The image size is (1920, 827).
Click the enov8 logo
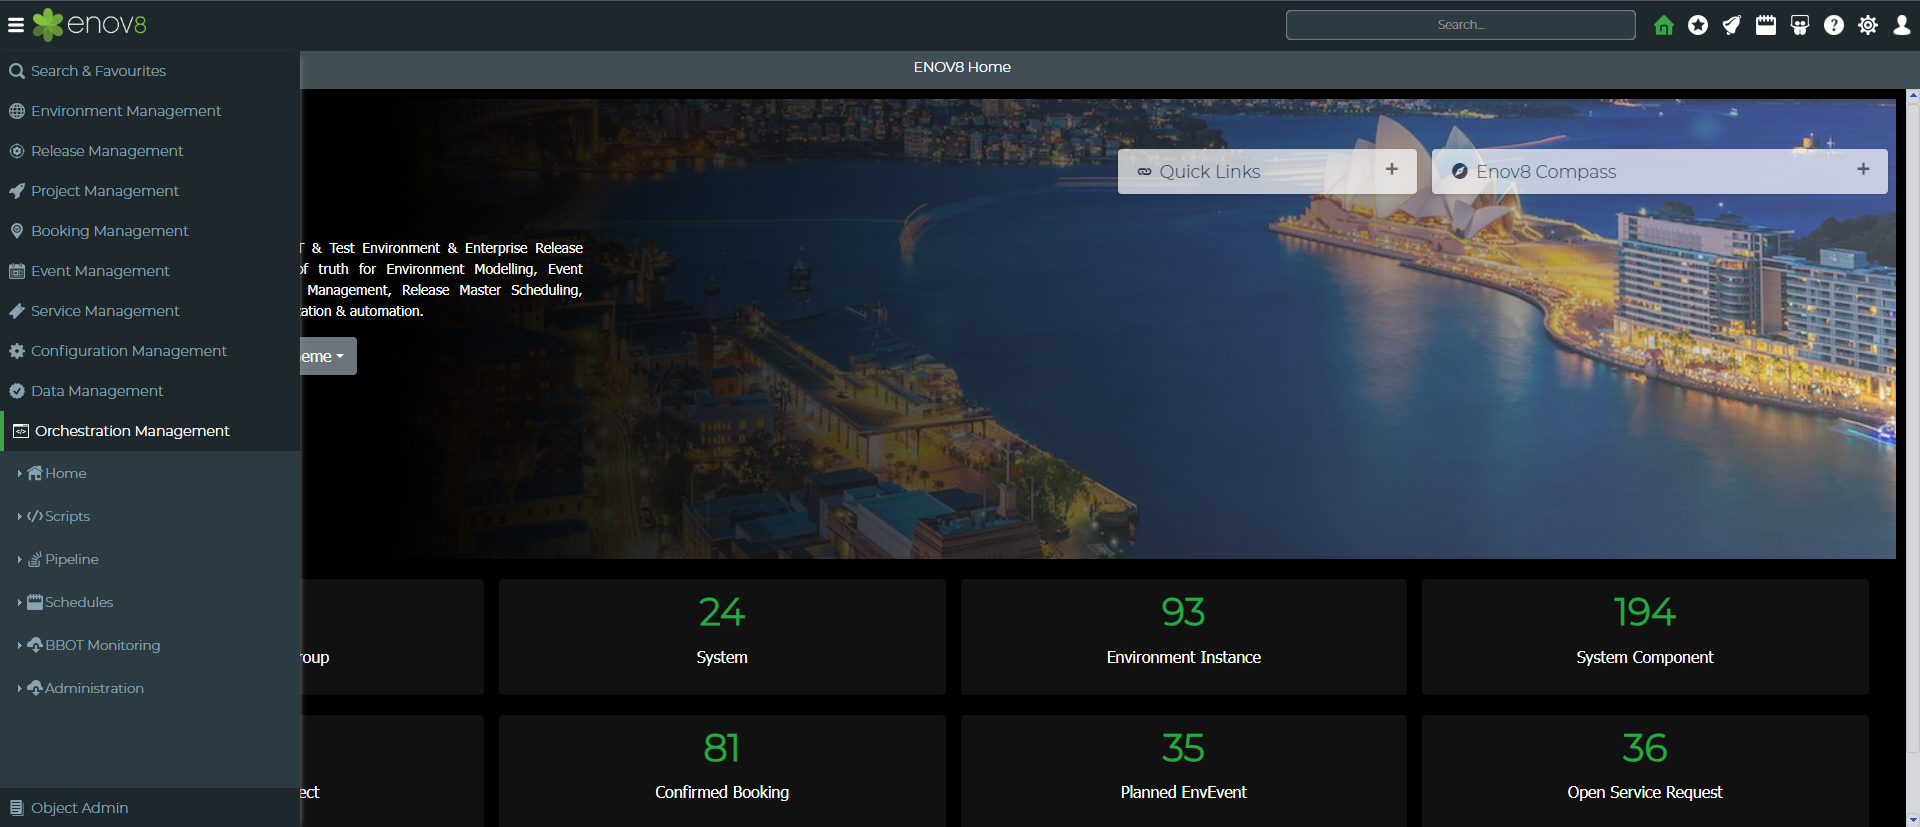click(89, 24)
